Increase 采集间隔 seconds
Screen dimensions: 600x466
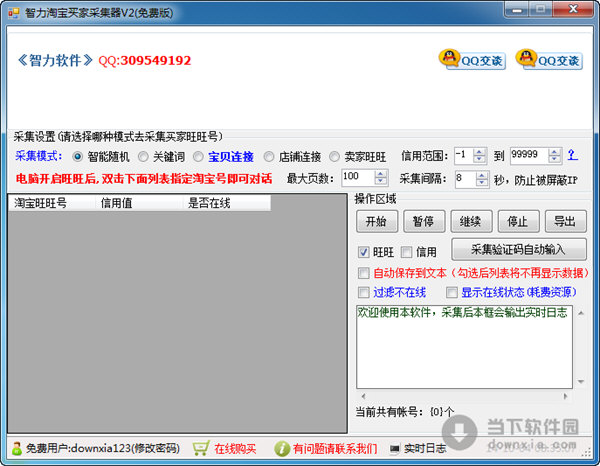pyautogui.click(x=482, y=175)
